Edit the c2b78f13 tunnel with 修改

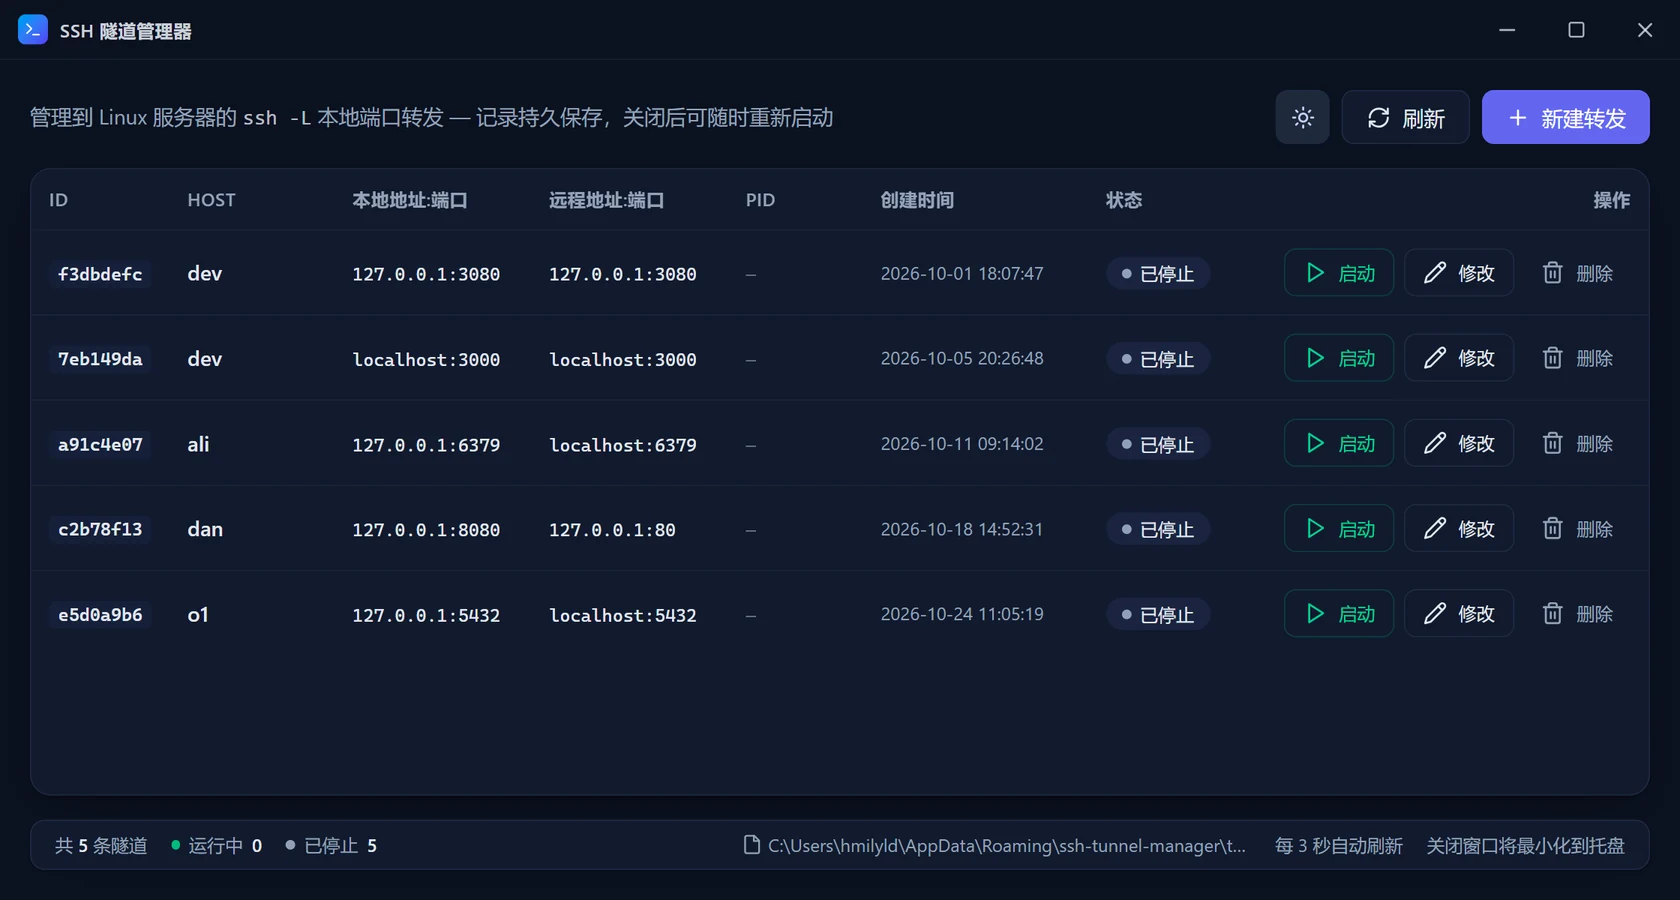[1459, 529]
